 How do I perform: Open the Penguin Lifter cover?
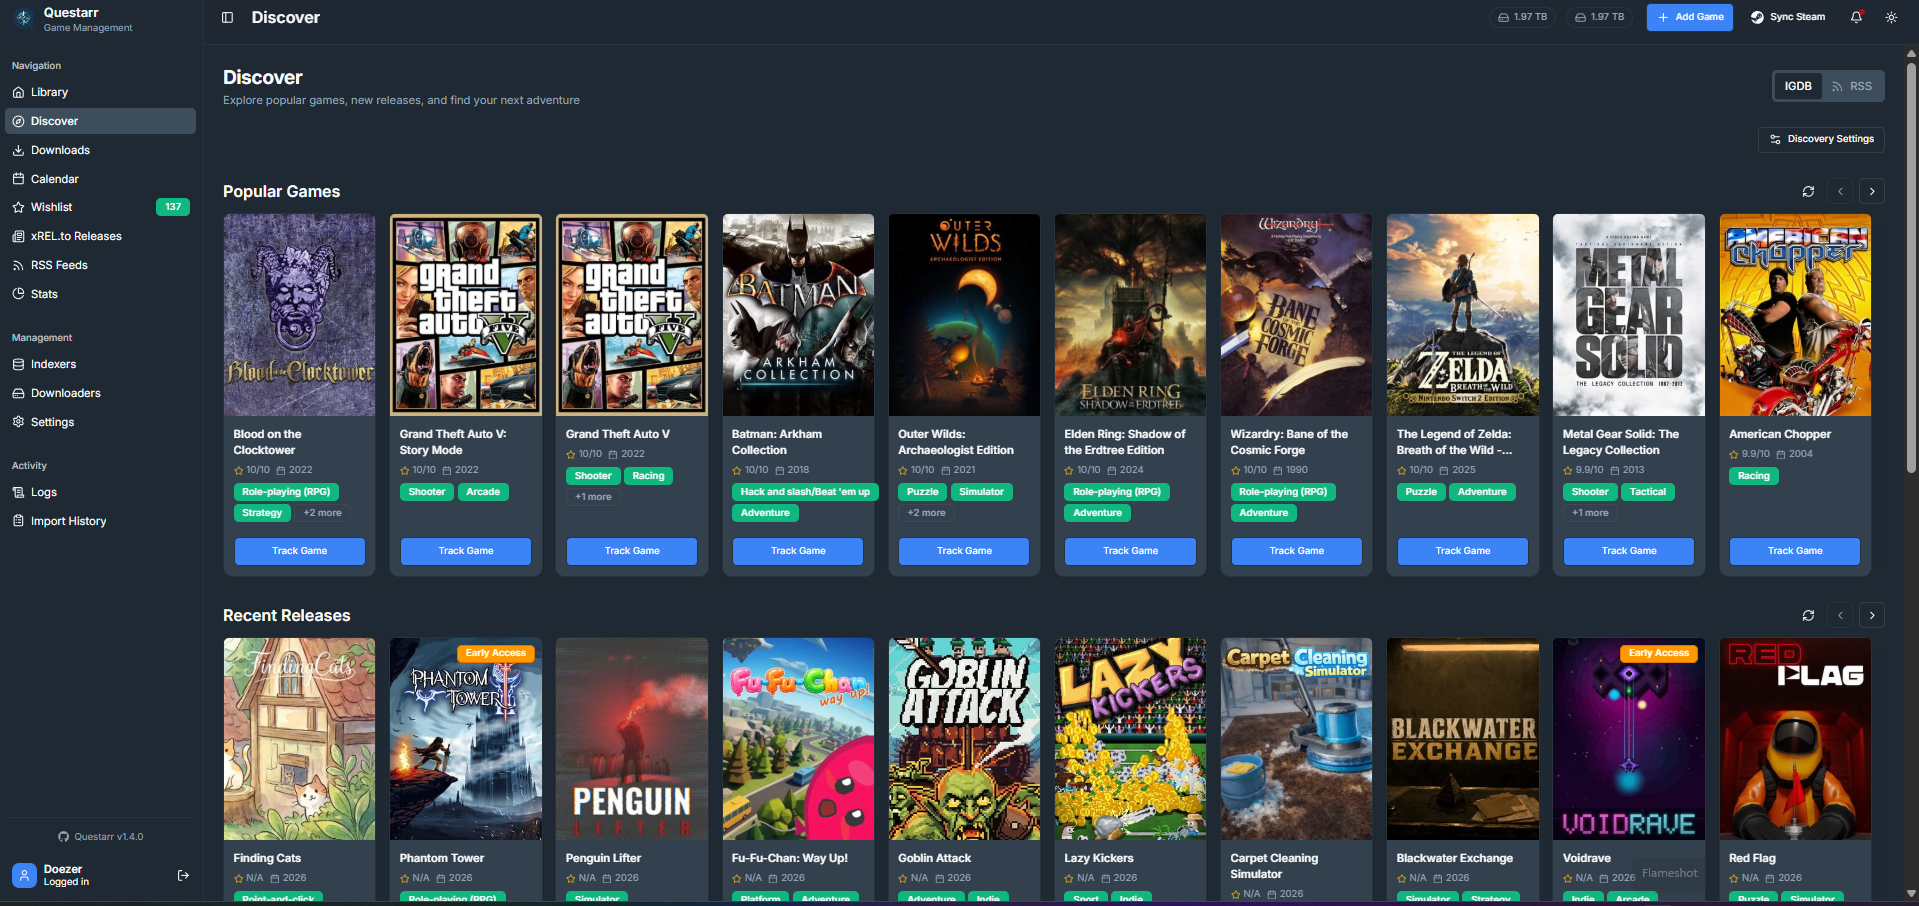[632, 739]
